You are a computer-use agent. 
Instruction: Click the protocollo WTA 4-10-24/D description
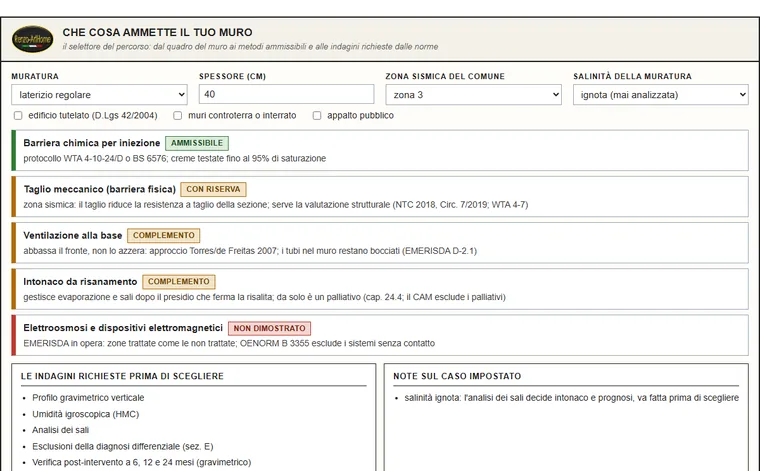(174, 158)
